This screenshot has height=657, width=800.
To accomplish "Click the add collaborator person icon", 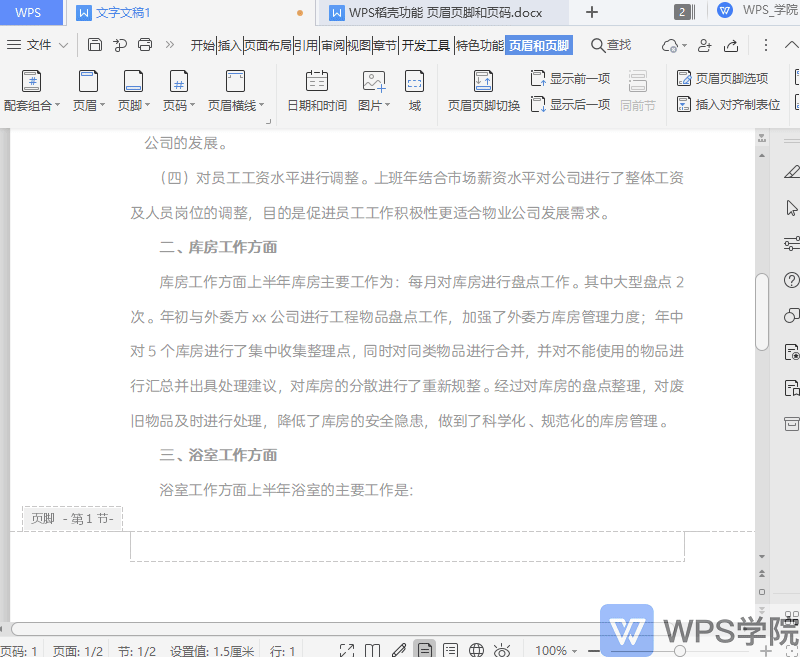I will 705,45.
